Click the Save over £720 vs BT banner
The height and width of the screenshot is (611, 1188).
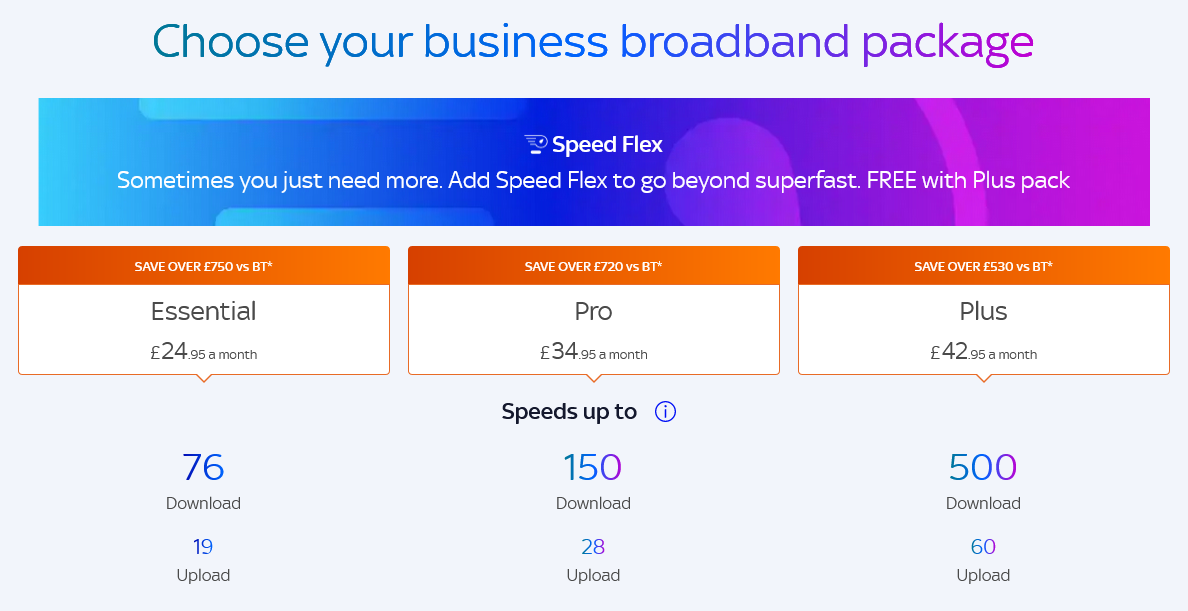[x=593, y=266]
